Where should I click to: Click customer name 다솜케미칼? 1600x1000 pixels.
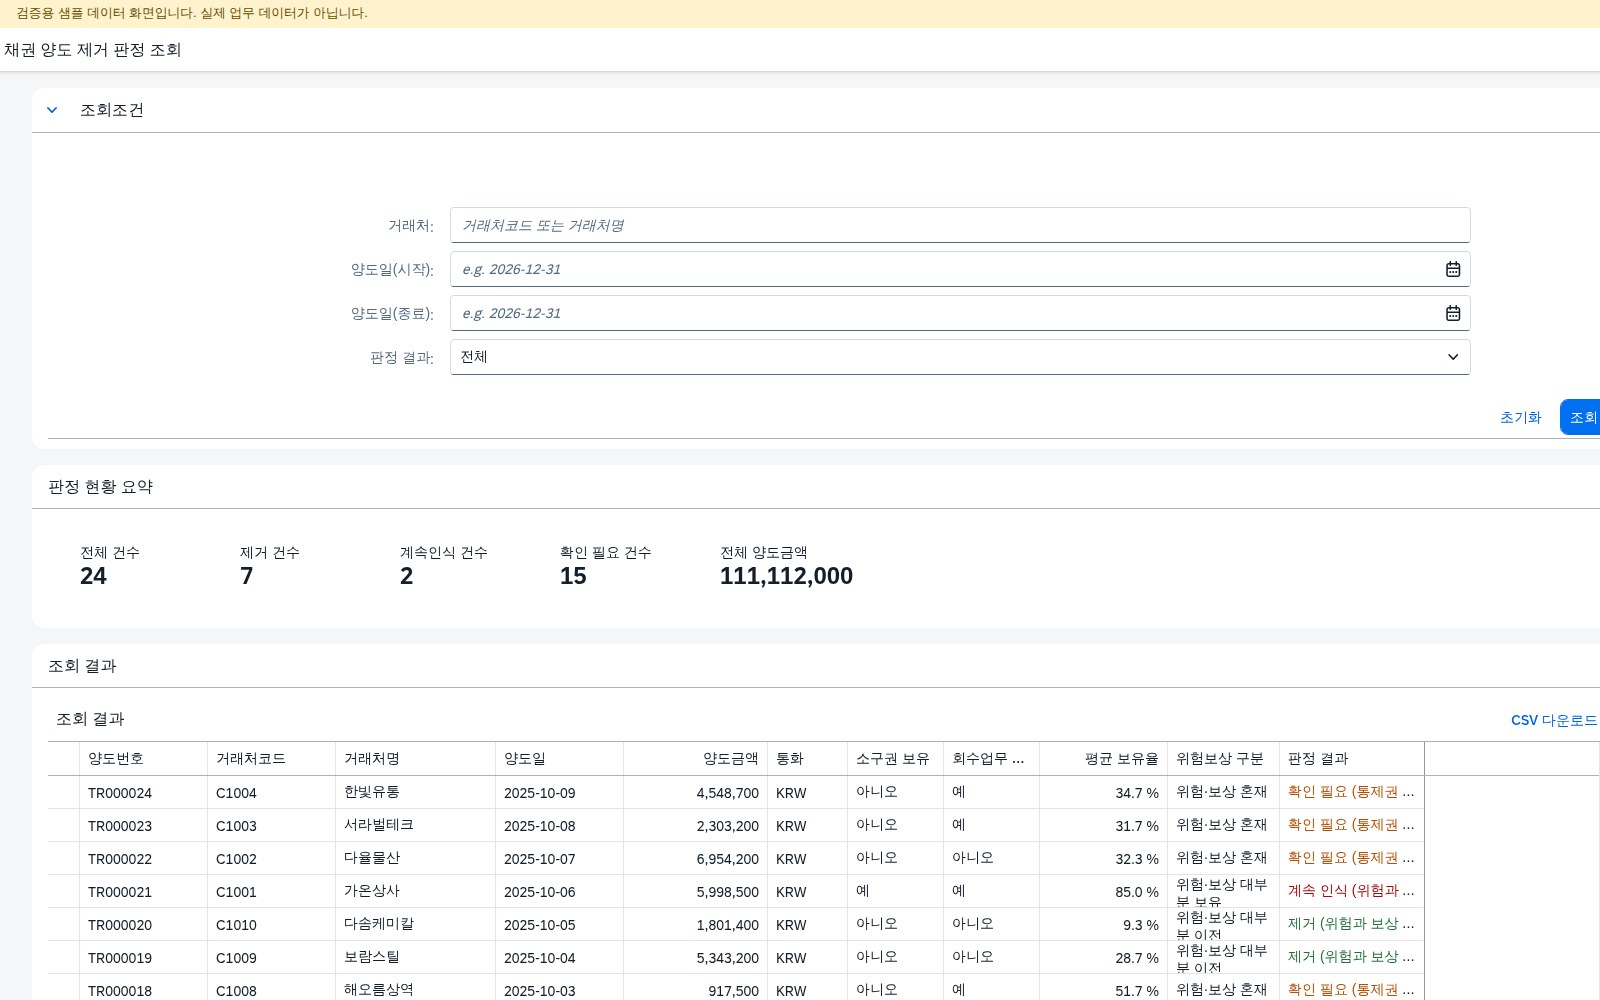[x=379, y=923]
